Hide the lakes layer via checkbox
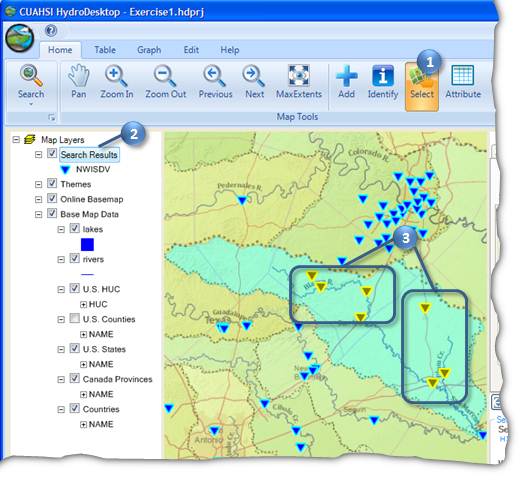This screenshot has width=531, height=489. point(75,228)
